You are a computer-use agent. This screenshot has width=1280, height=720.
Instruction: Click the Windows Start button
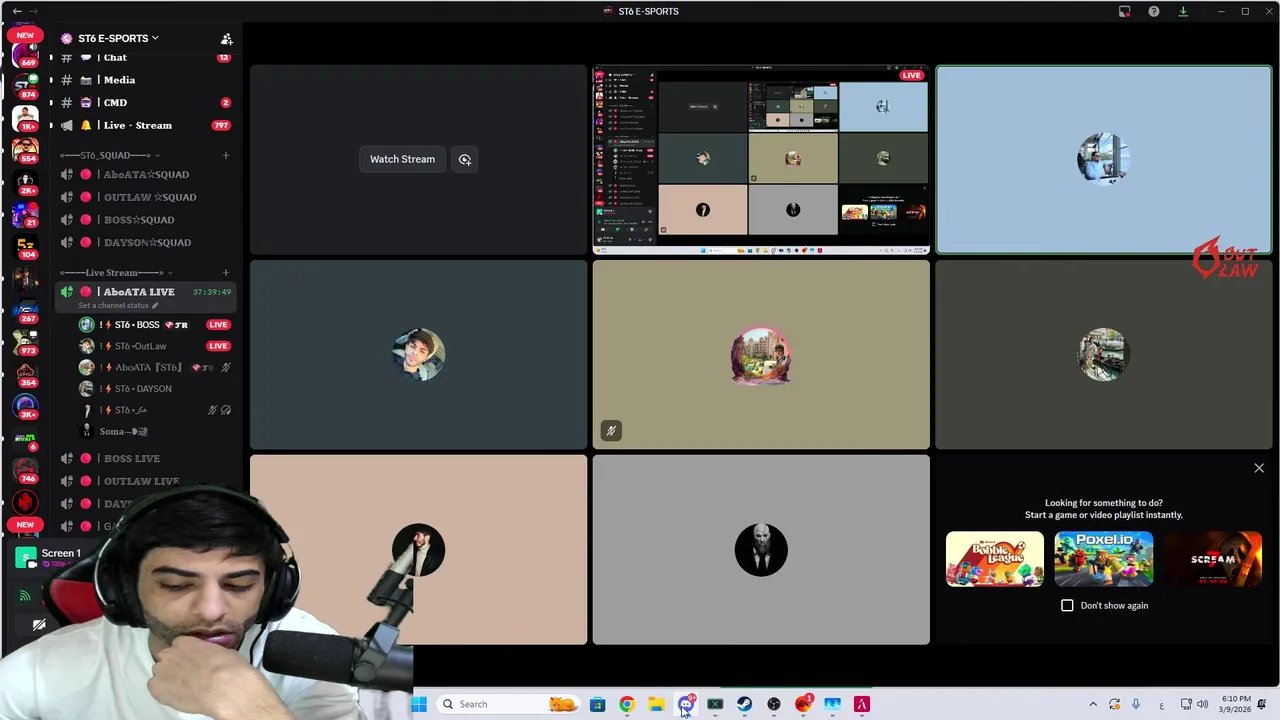click(x=419, y=704)
